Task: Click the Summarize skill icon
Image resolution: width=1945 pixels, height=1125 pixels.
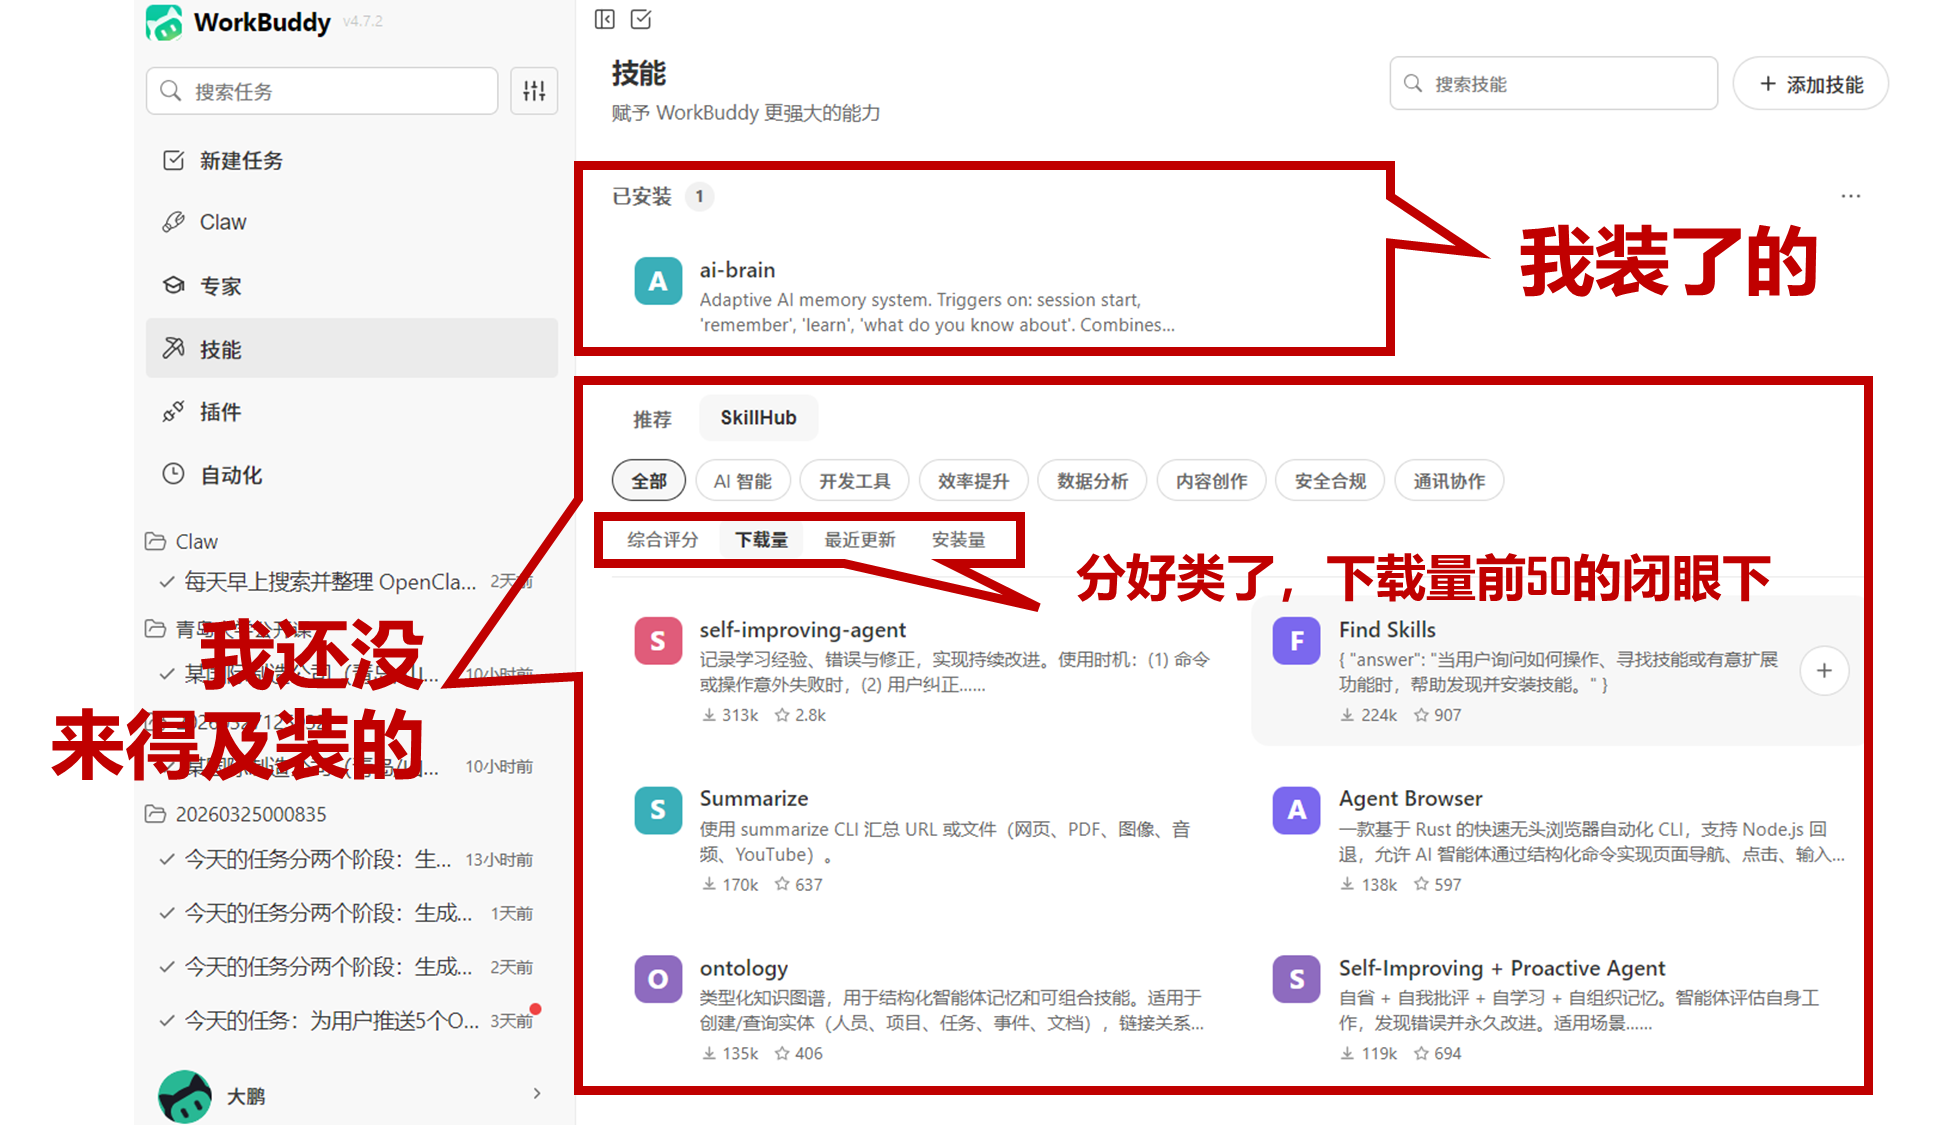Action: pos(658,810)
